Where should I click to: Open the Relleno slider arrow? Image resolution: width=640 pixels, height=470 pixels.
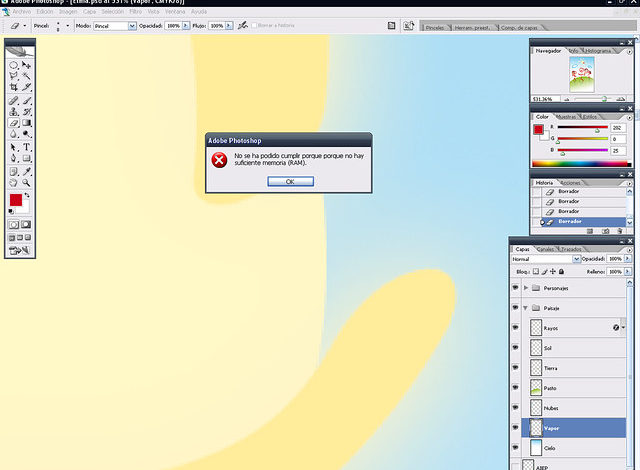[x=627, y=271]
